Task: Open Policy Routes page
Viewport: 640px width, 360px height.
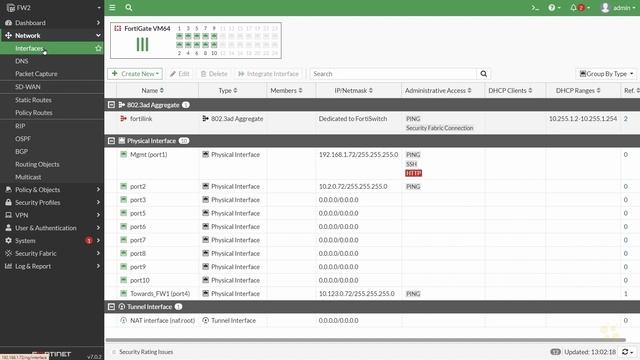Action: pos(33,113)
